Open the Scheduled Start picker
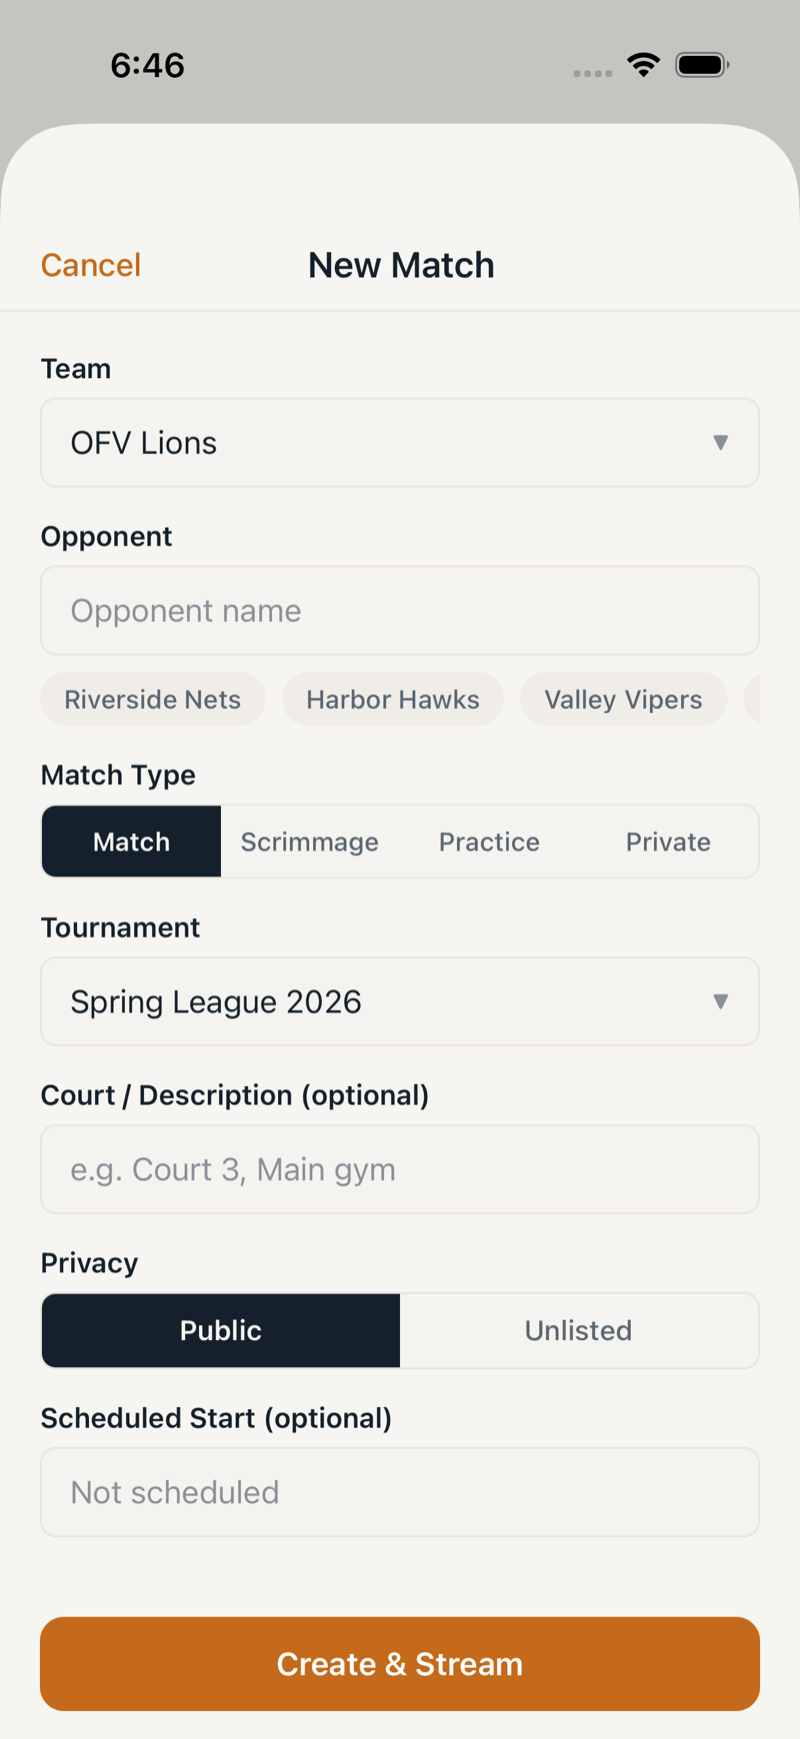This screenshot has height=1739, width=800. (400, 1491)
